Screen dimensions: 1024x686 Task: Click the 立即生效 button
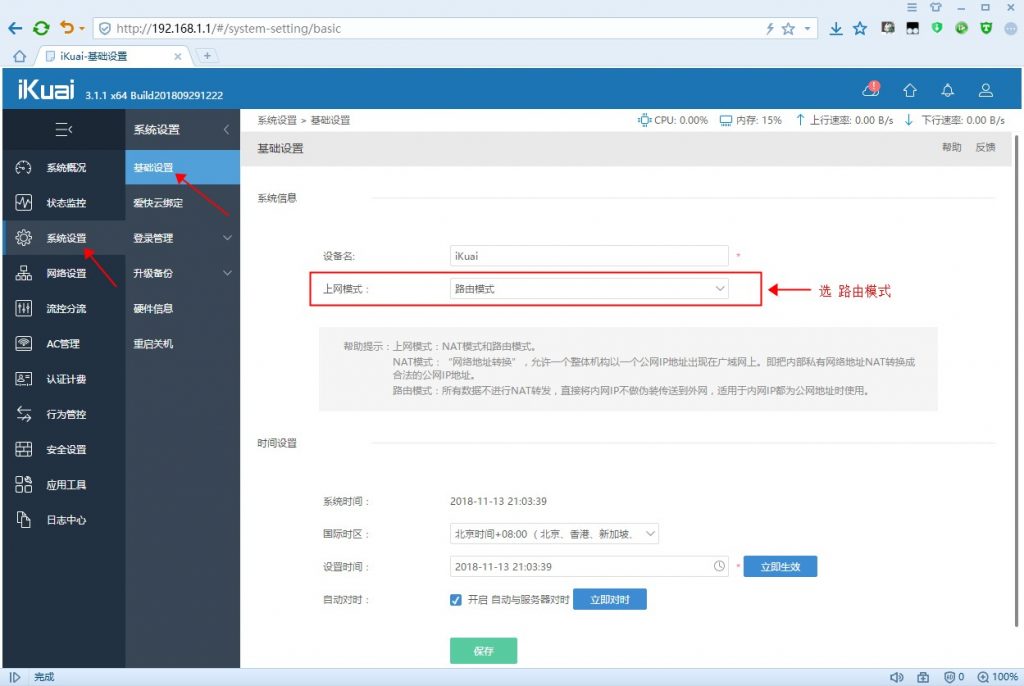click(780, 566)
